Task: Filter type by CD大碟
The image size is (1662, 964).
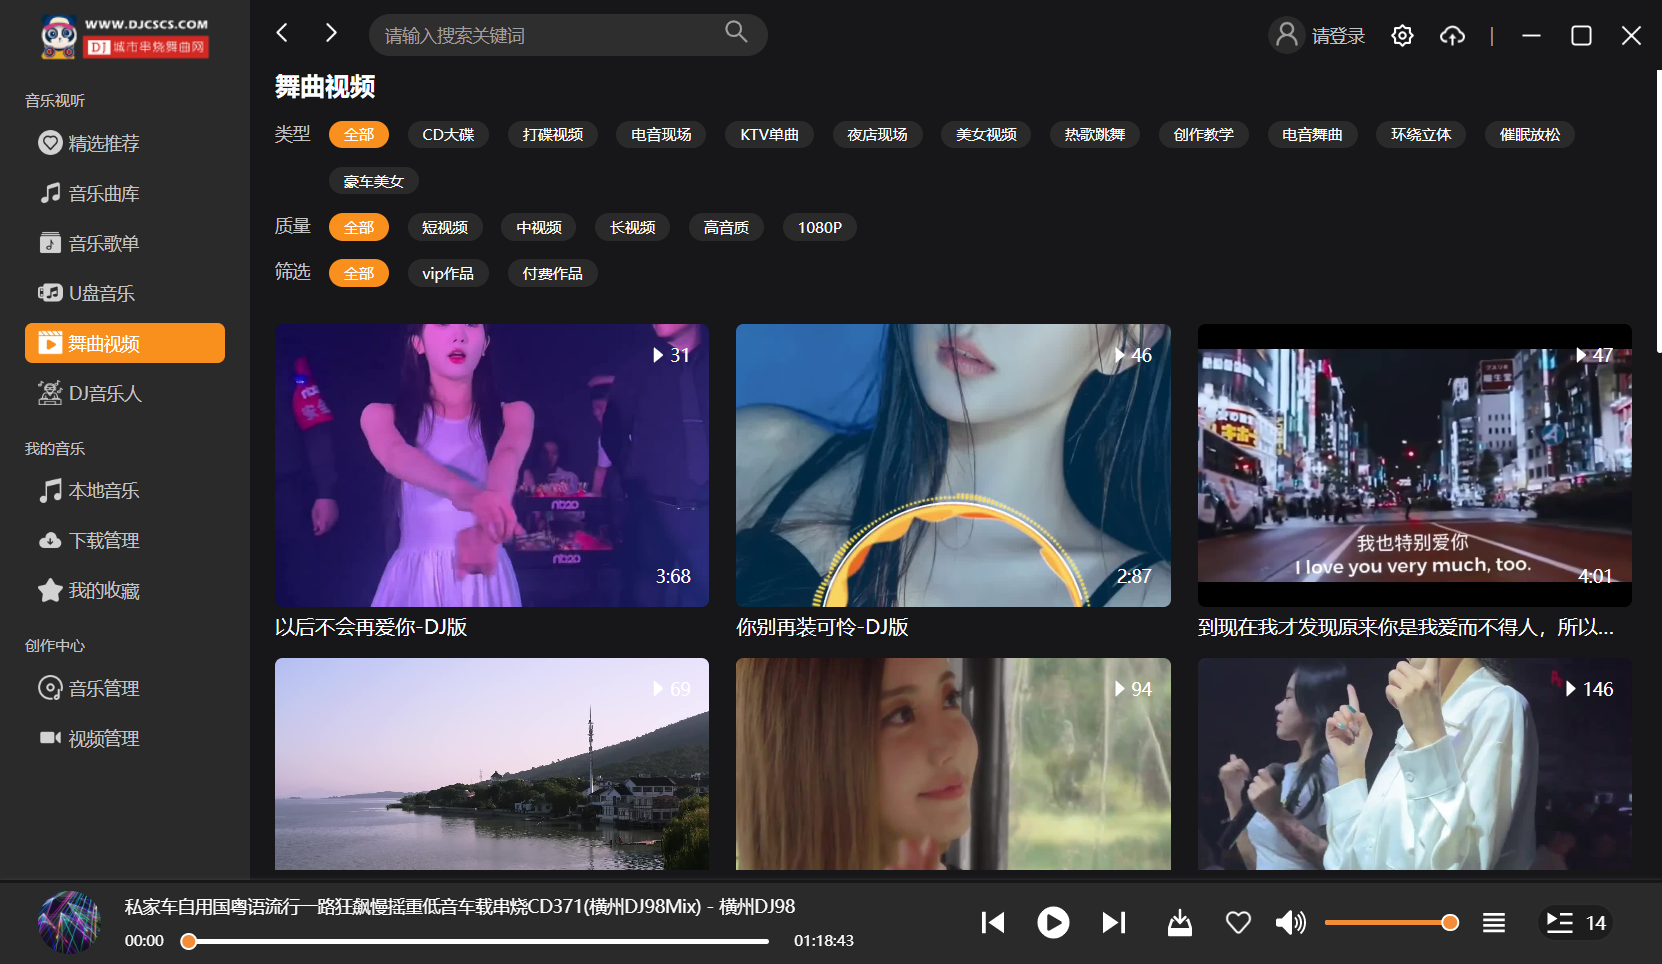Action: [448, 134]
